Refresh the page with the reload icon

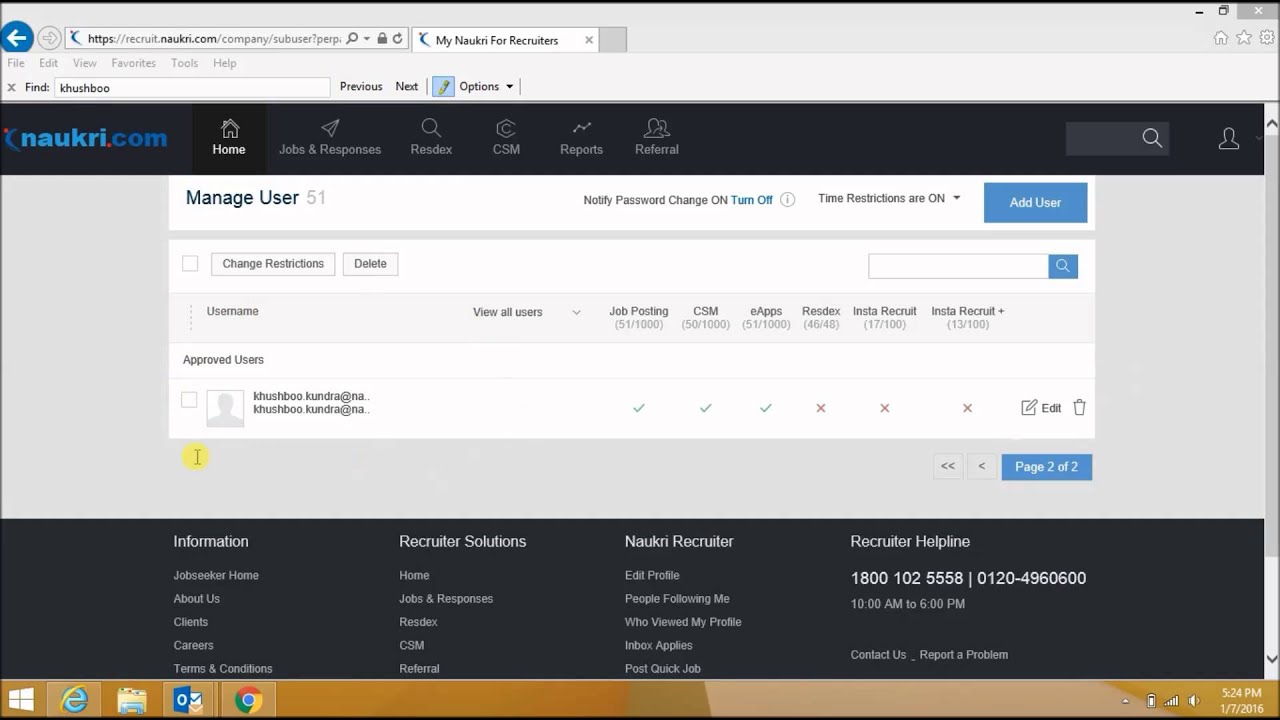(397, 39)
